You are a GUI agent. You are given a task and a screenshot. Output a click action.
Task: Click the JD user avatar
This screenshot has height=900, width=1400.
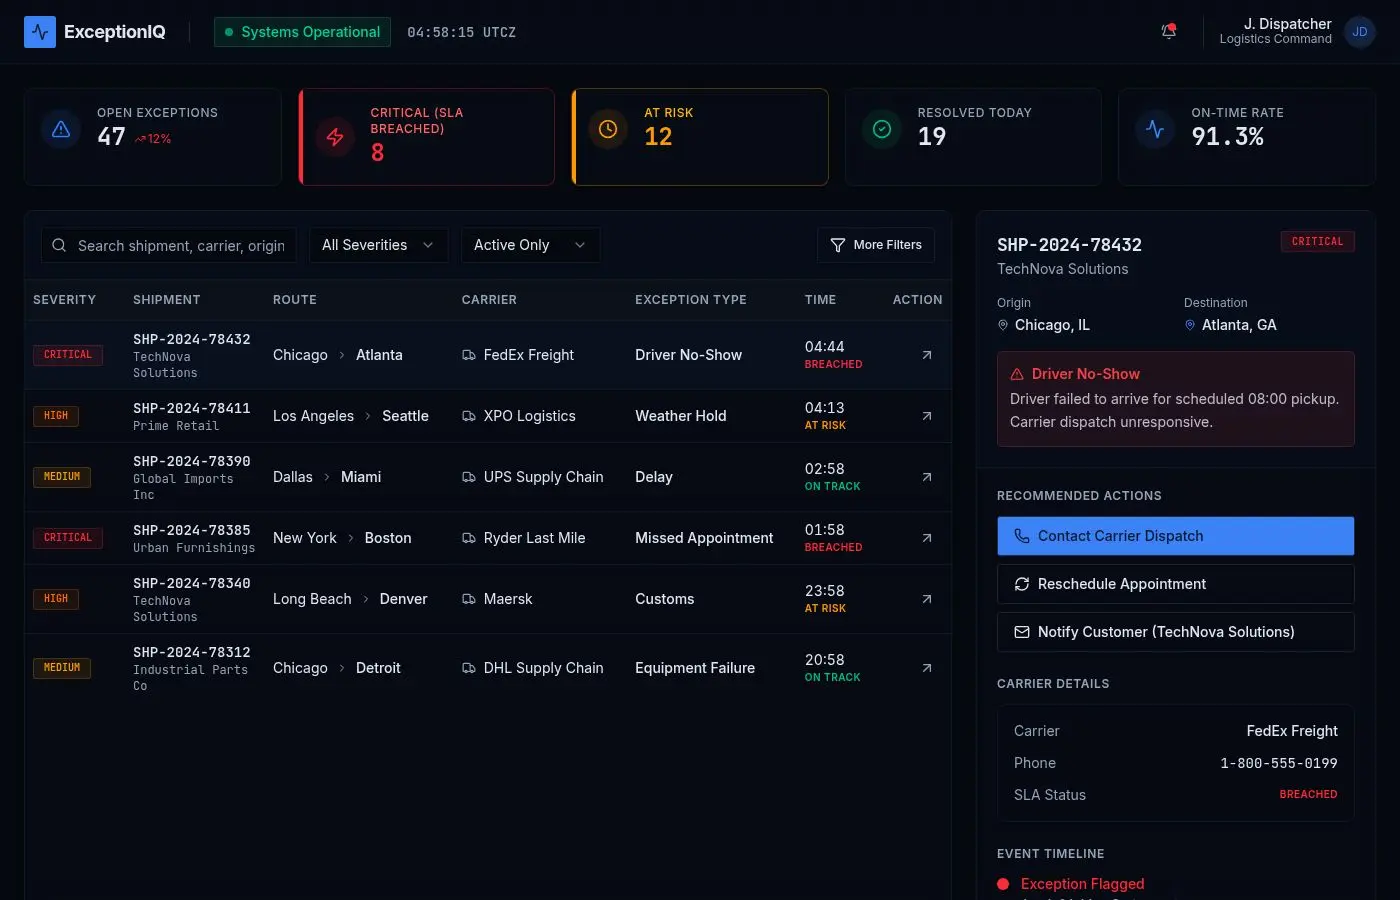1359,32
